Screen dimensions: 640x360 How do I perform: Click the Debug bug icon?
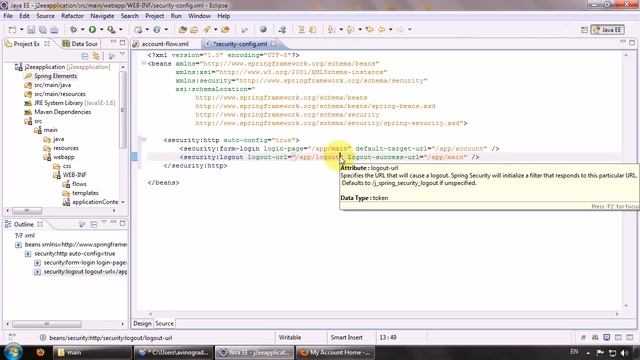73,29
